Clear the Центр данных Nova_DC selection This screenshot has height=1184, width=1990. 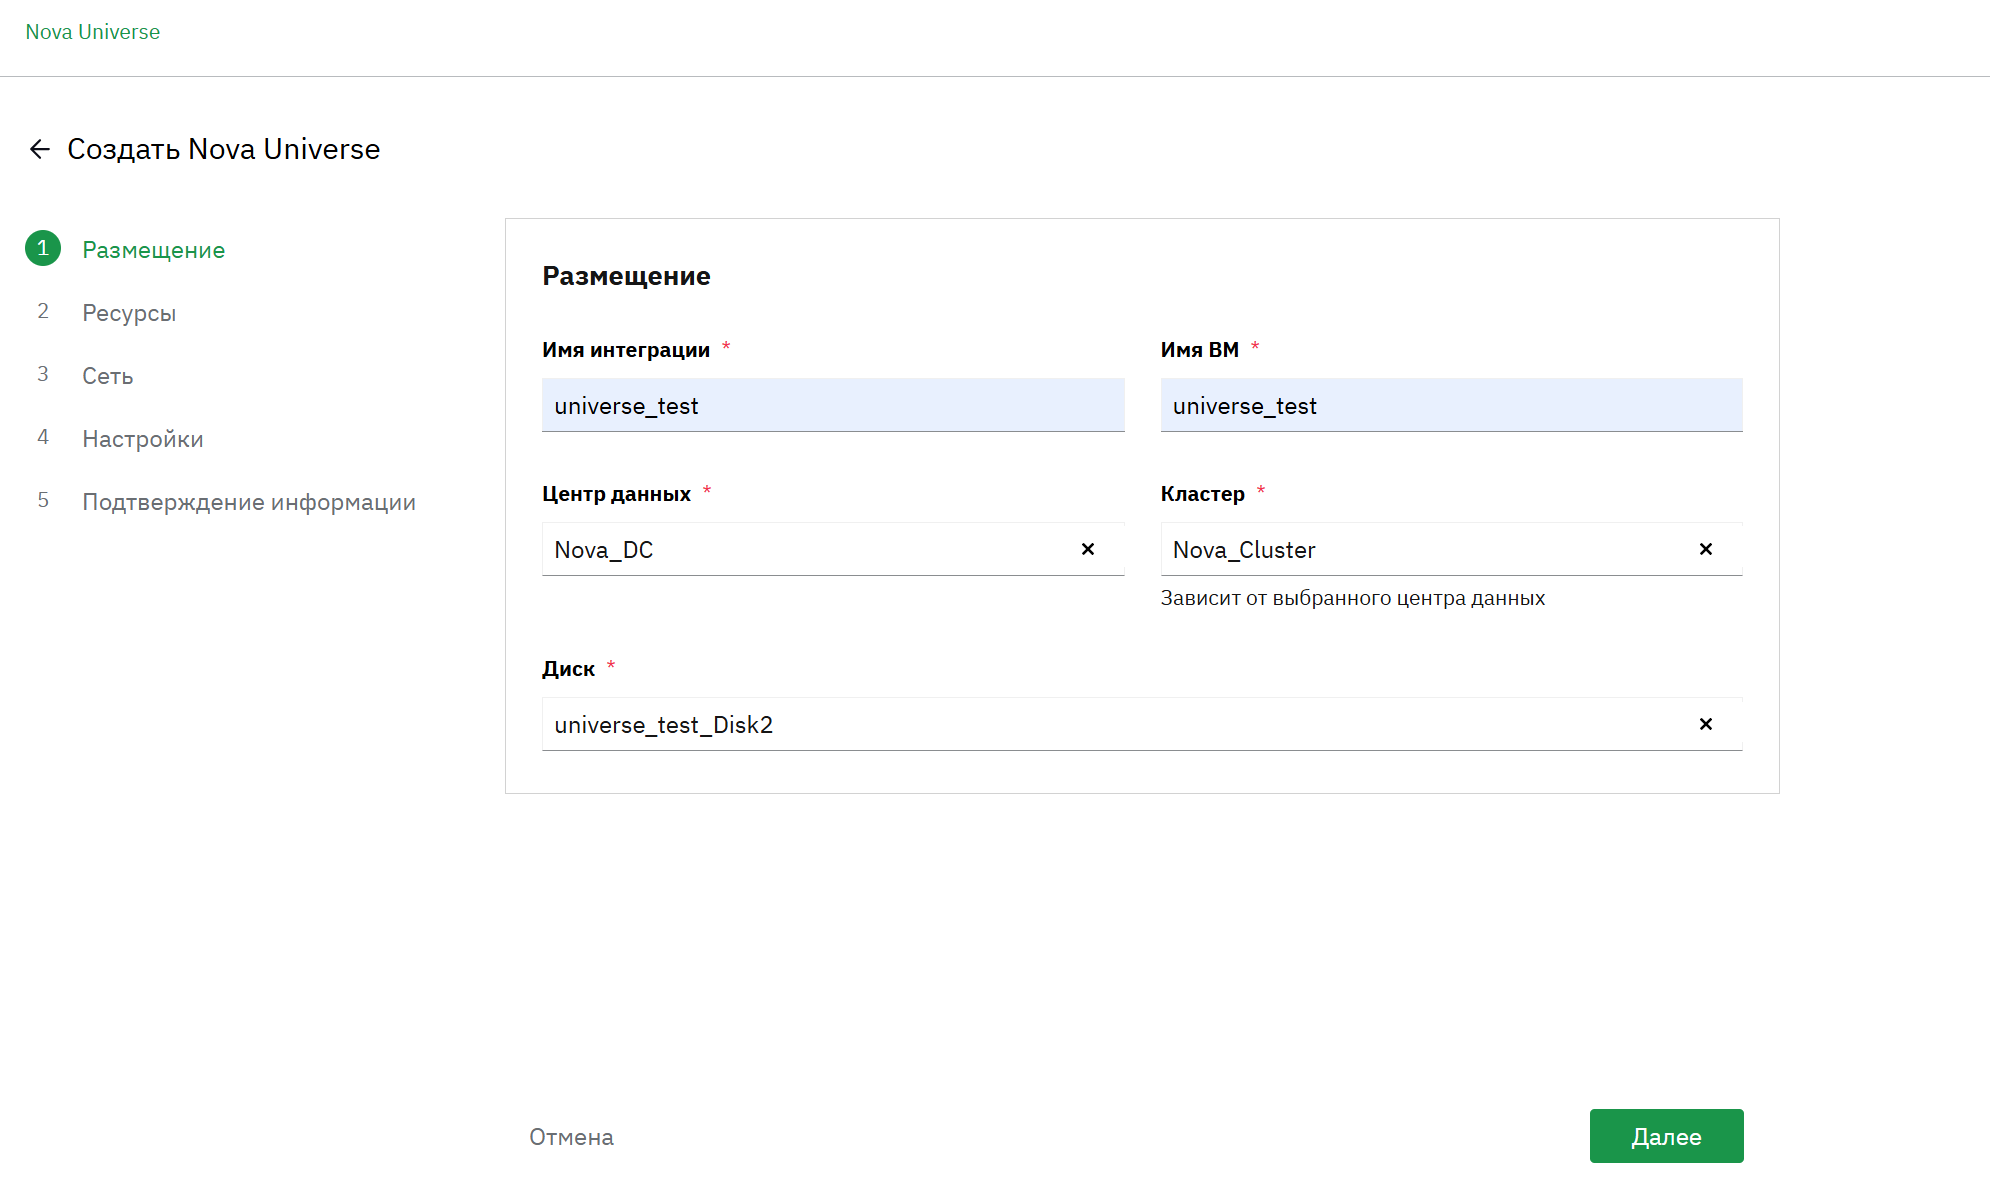(x=1088, y=549)
